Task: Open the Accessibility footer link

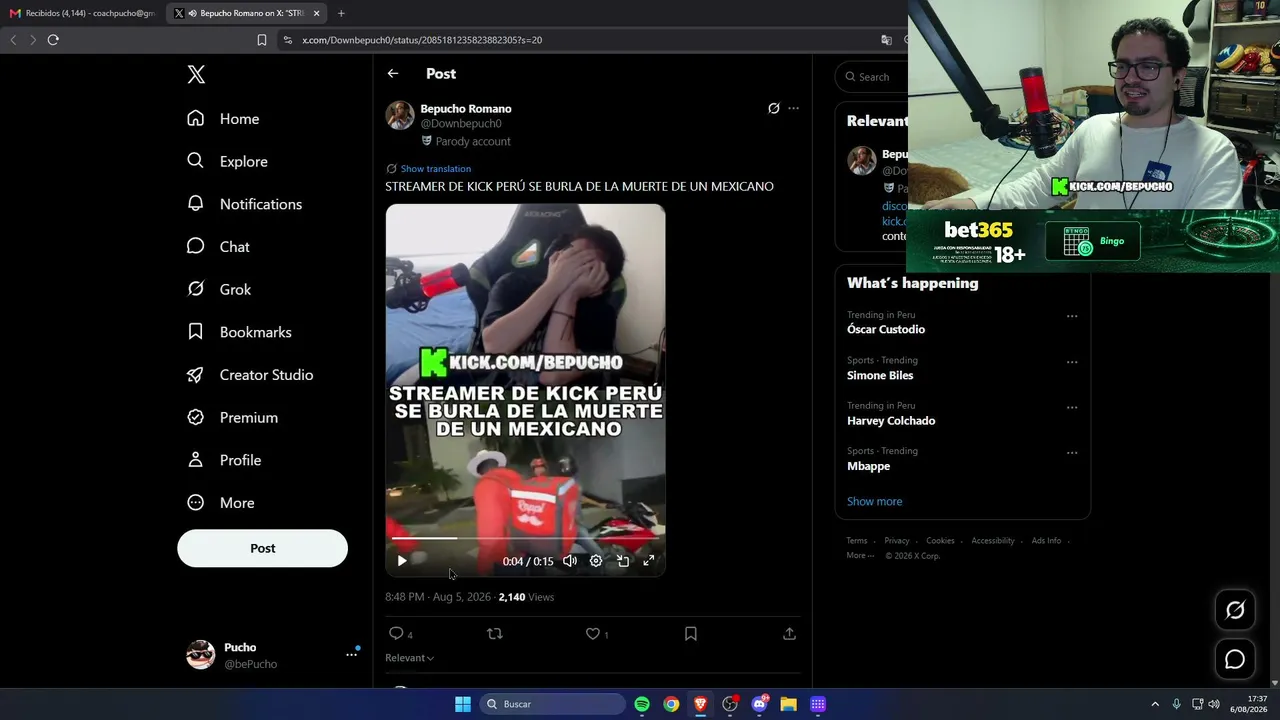Action: [993, 541]
